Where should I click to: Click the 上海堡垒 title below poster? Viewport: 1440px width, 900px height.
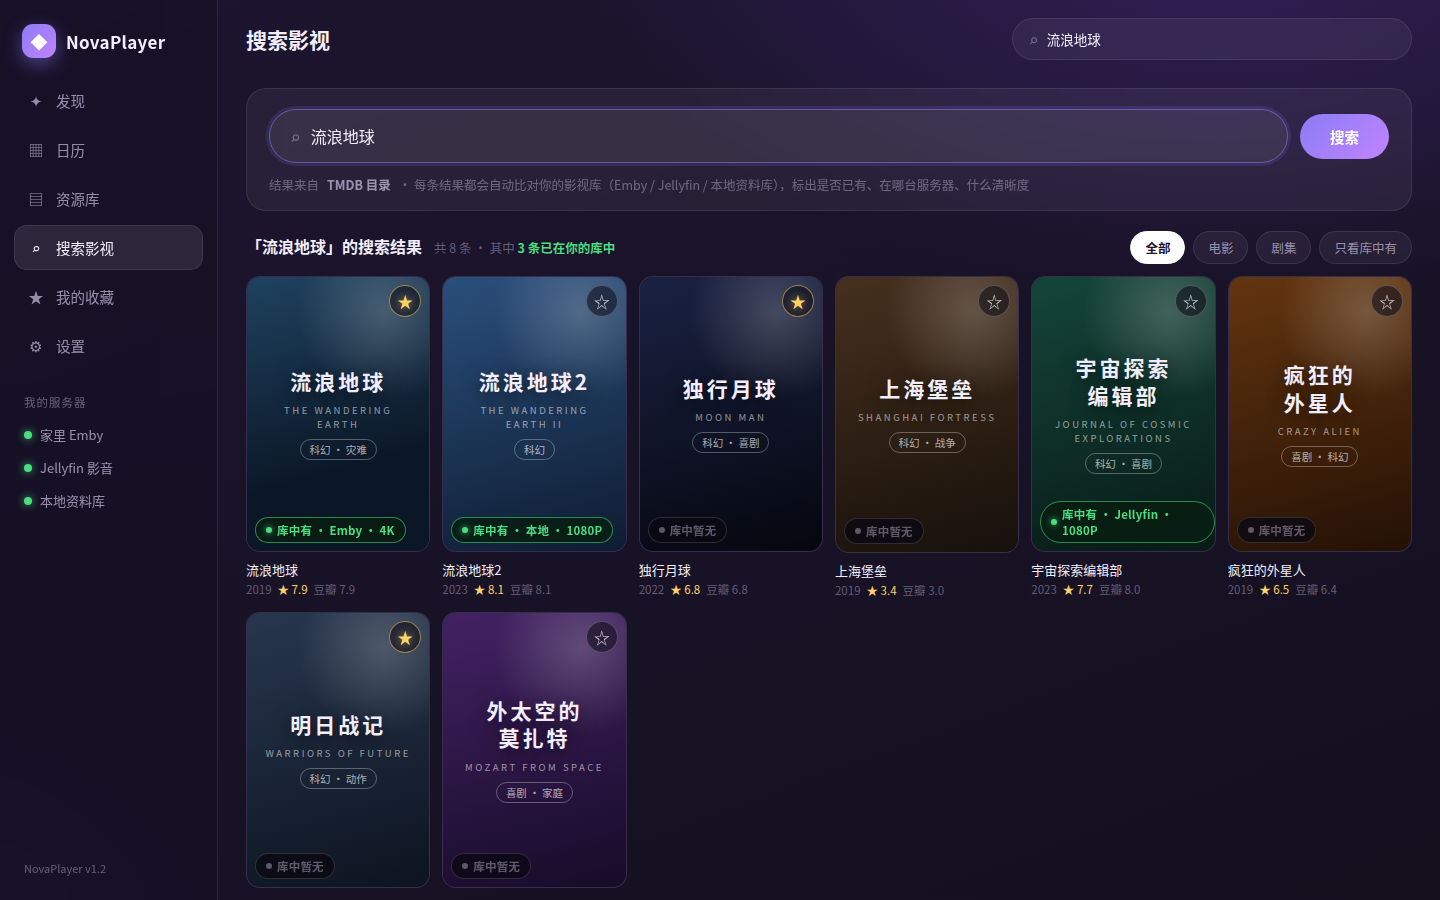click(861, 572)
